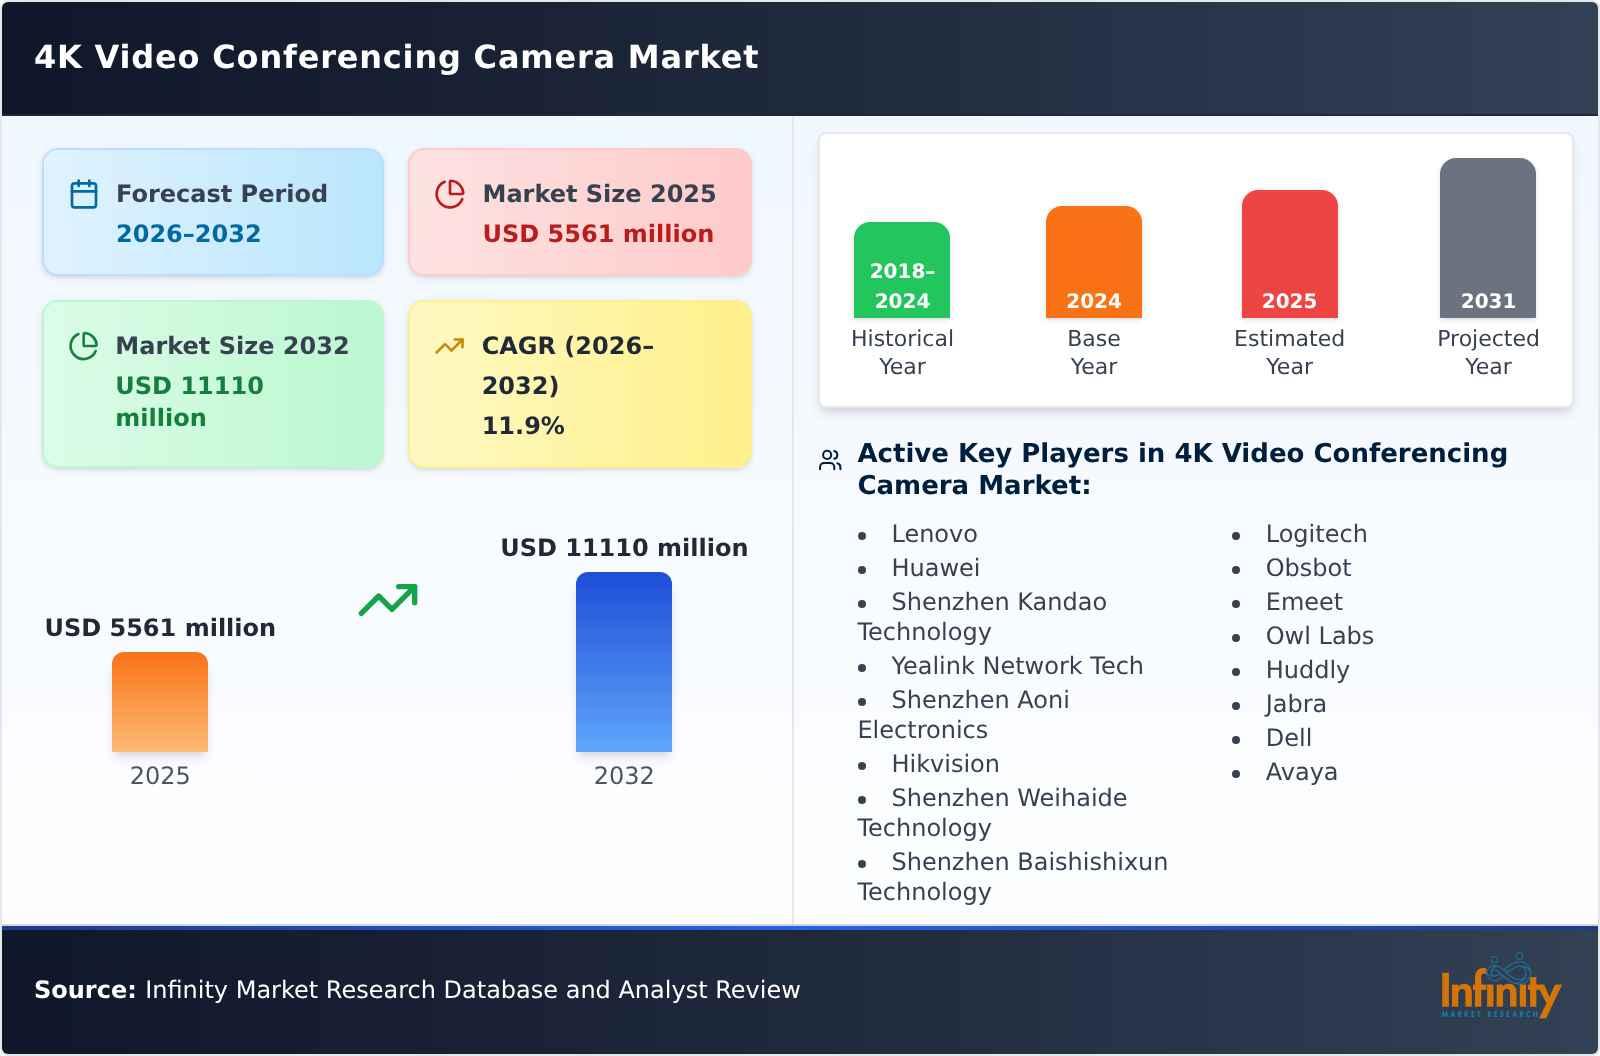Open the Owl Labs key player entry
This screenshot has width=1600, height=1056.
point(1320,636)
